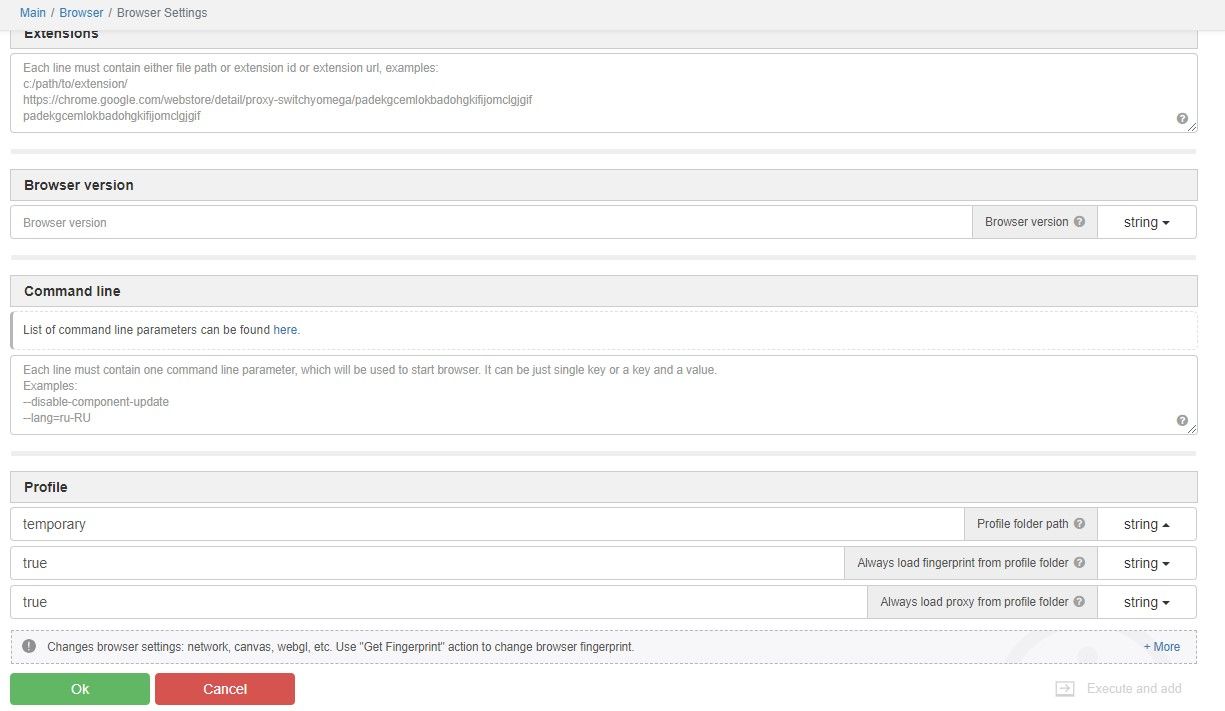Click the Profile folder path field containing temporary
This screenshot has width=1225, height=711.
pyautogui.click(x=486, y=524)
